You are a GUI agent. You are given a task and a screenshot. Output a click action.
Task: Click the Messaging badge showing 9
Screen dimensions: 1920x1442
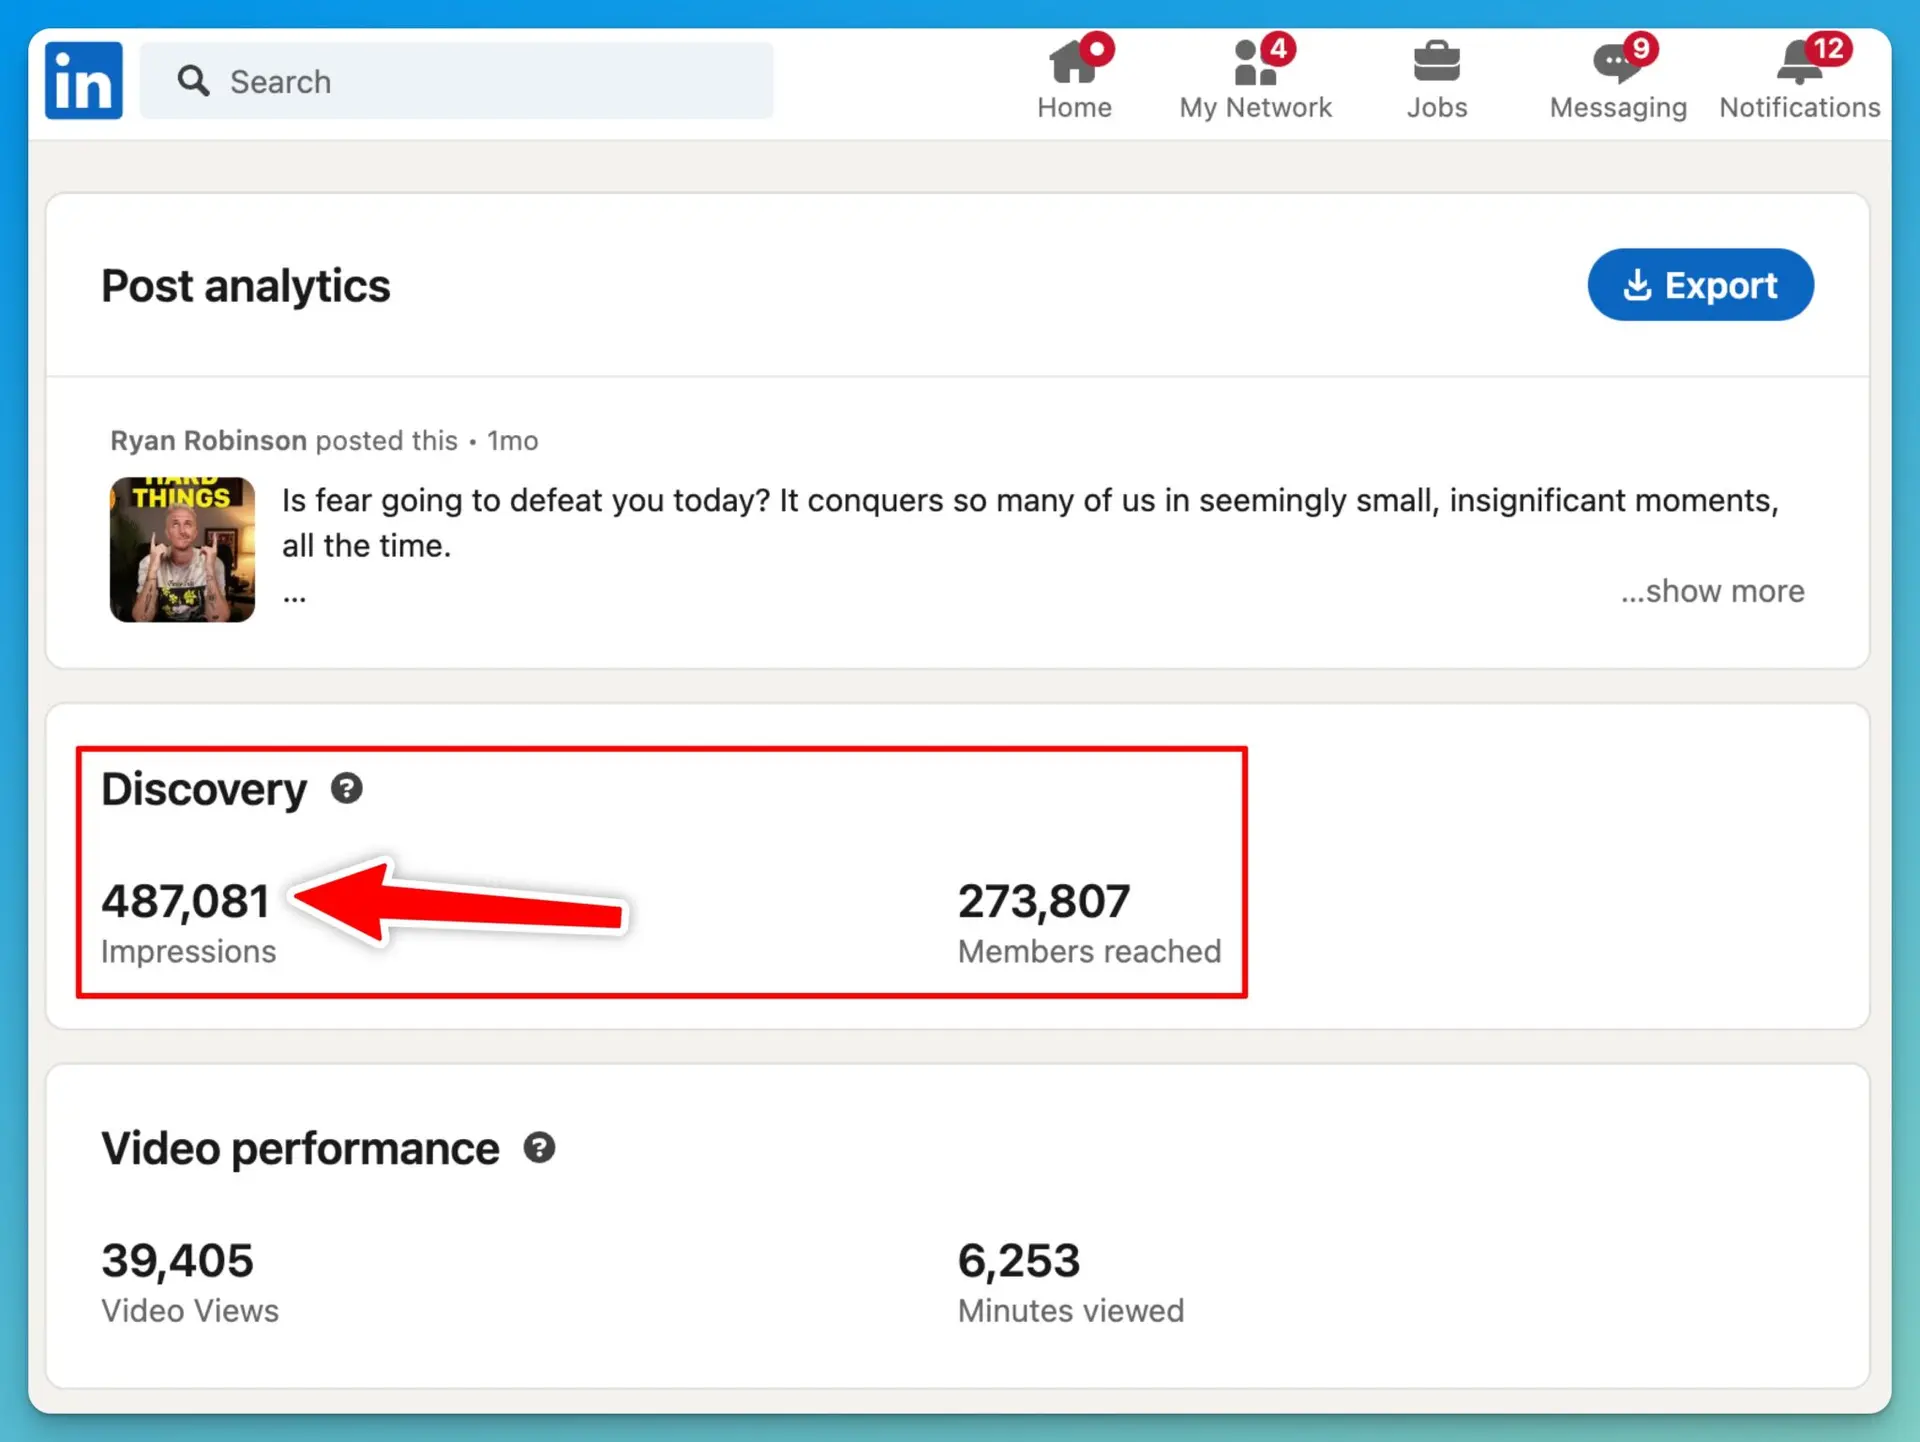(x=1641, y=48)
